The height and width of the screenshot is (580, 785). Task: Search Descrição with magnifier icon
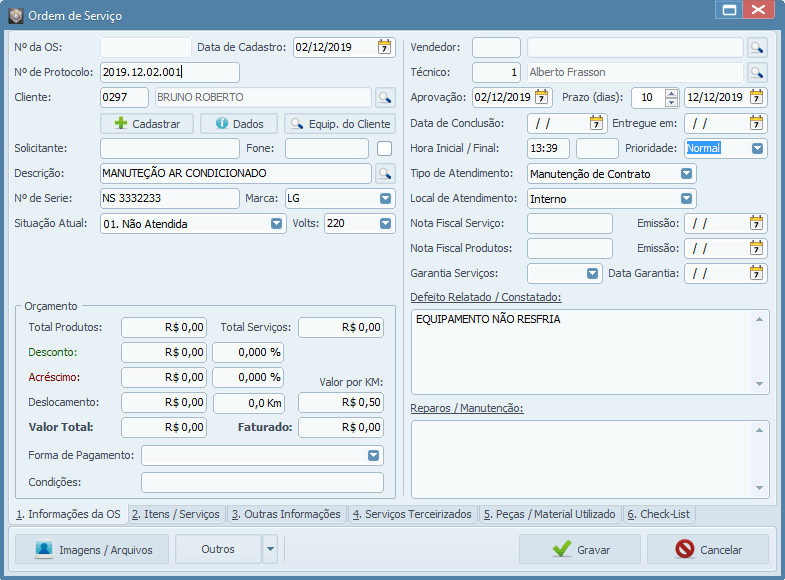pyautogui.click(x=385, y=174)
